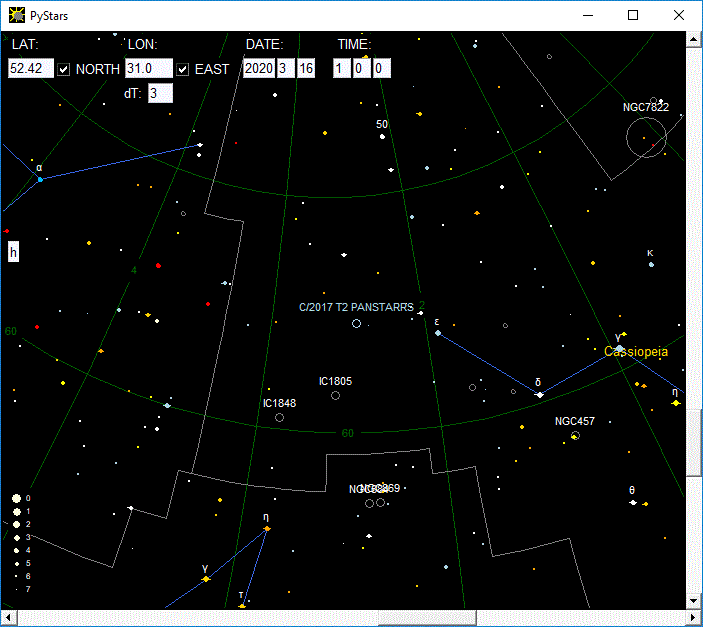Click magnitude 4 legend dot
This screenshot has height=627, width=703.
pos(17,550)
